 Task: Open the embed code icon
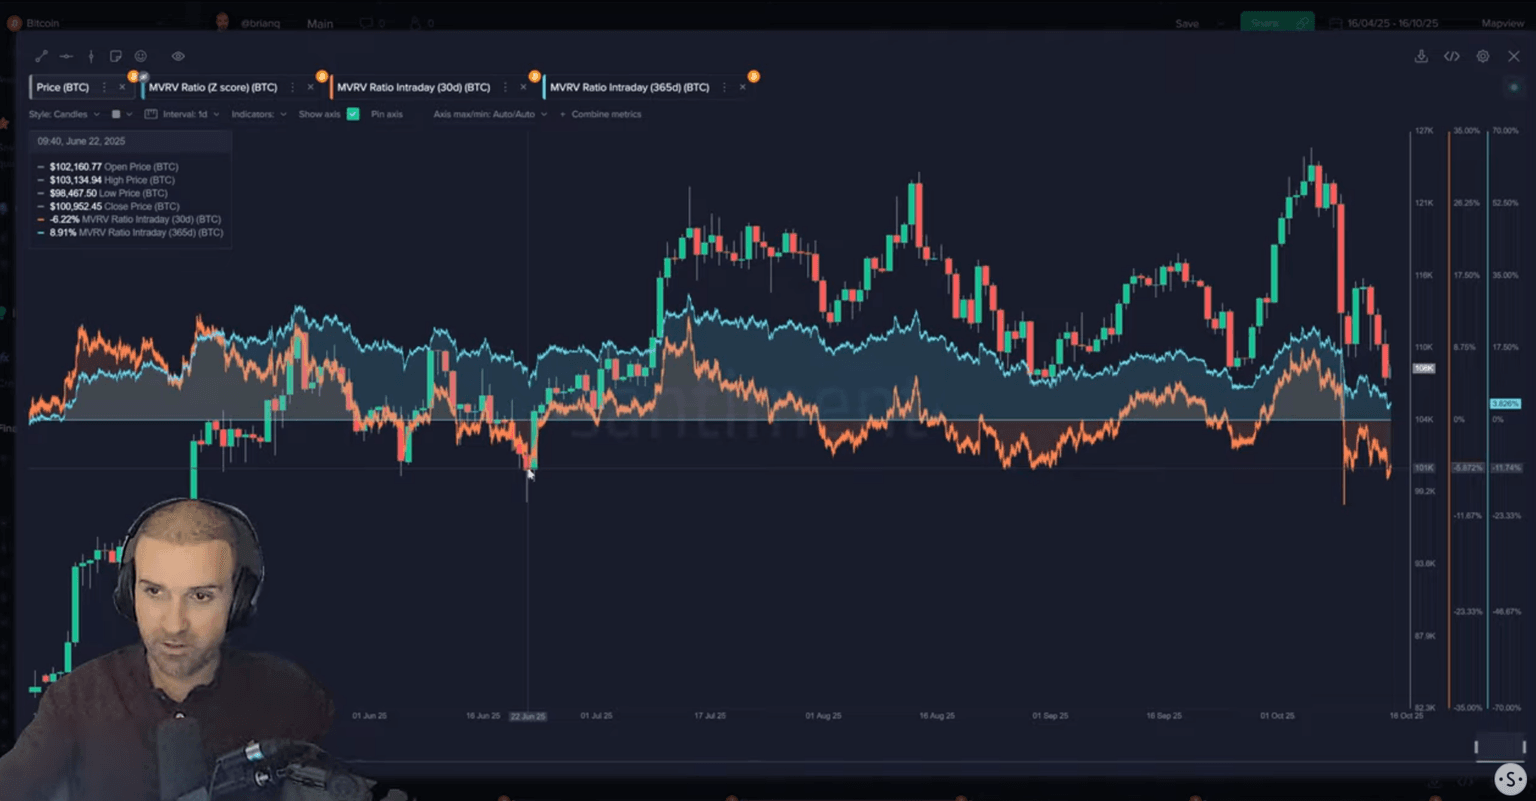pyautogui.click(x=1452, y=57)
